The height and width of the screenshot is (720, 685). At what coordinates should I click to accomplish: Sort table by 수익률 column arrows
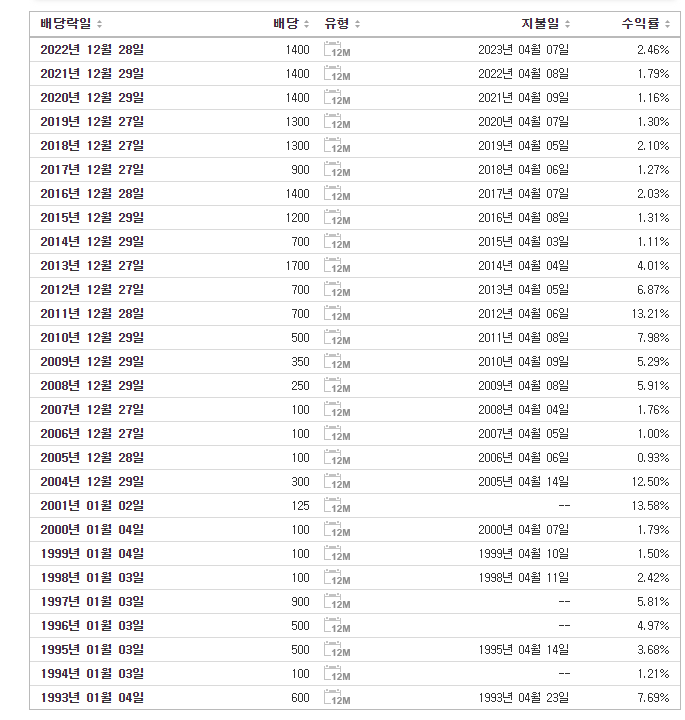(x=668, y=24)
